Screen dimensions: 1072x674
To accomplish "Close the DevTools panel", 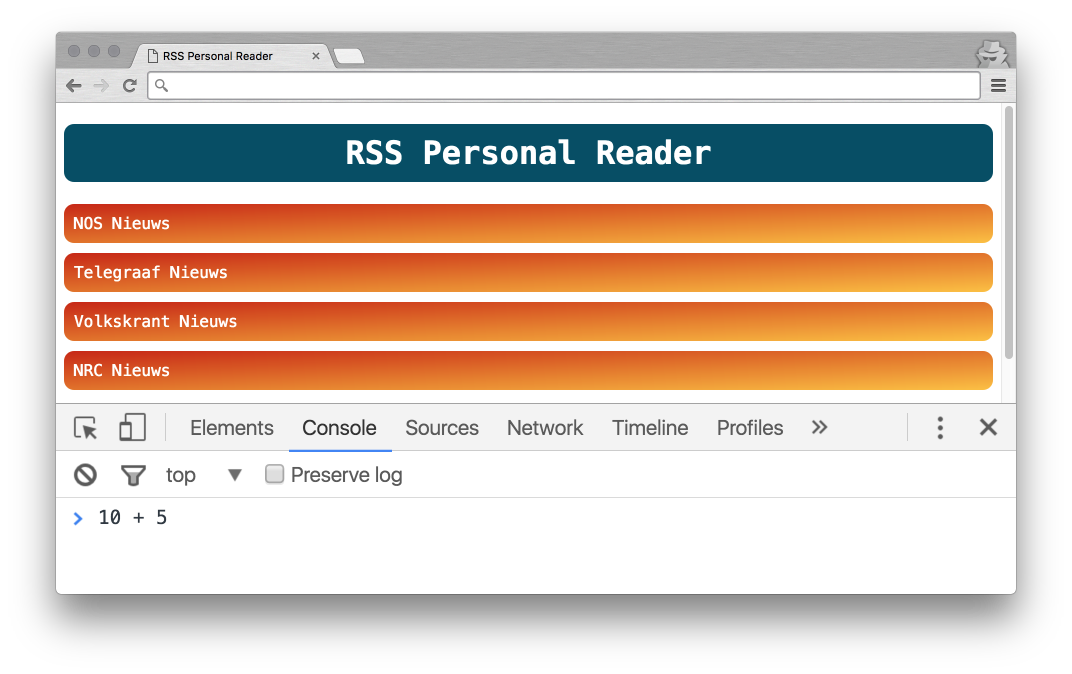I will pos(988,428).
